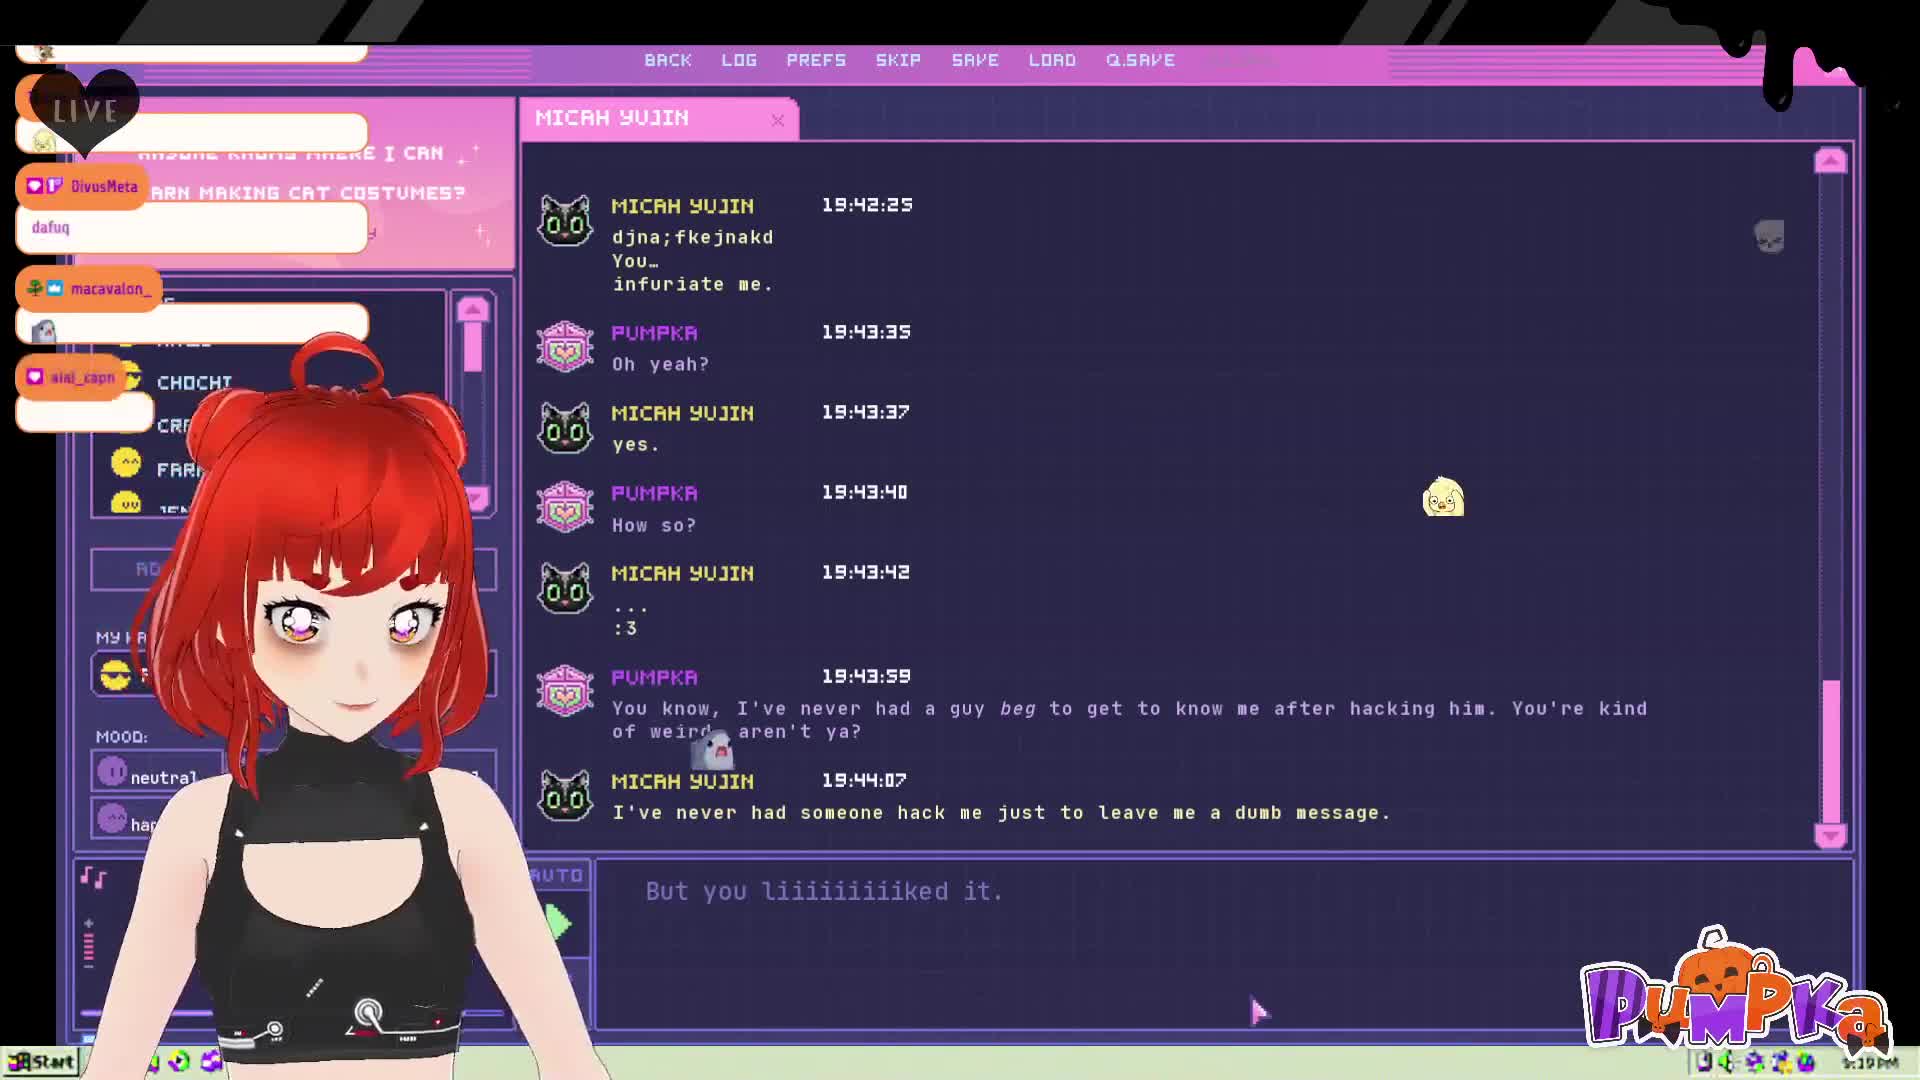The image size is (1920, 1080).
Task: Click the speaker volume tray icon
Action: pos(1727,1062)
